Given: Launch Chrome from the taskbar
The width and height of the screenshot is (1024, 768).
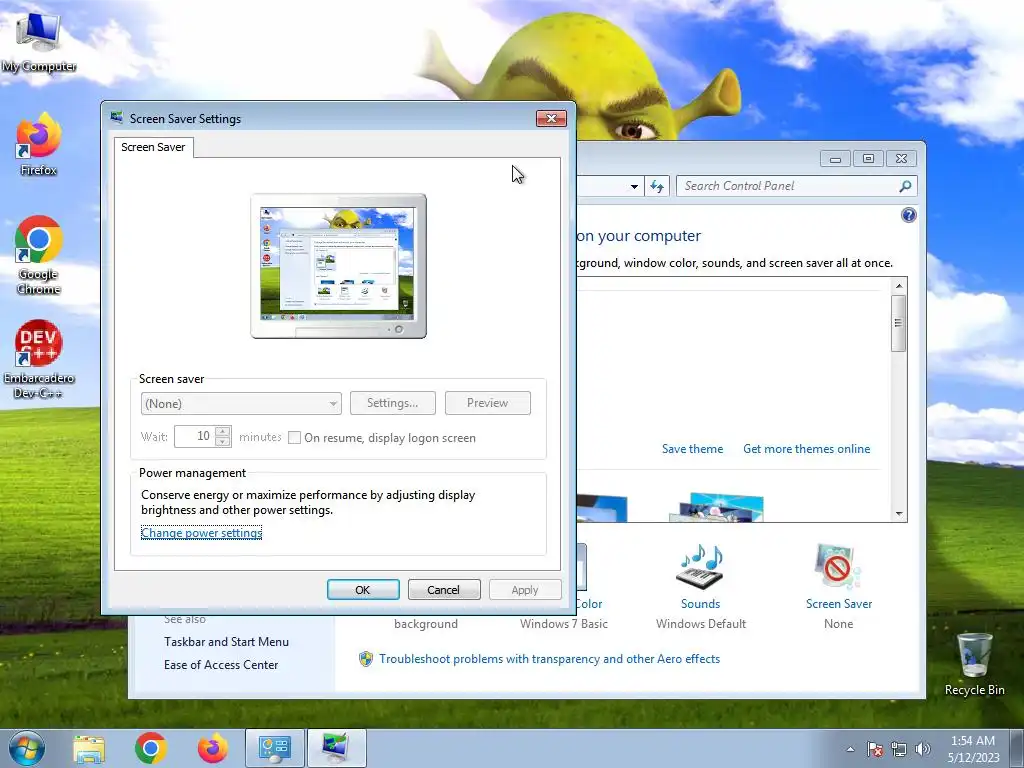Looking at the screenshot, I should [151, 748].
